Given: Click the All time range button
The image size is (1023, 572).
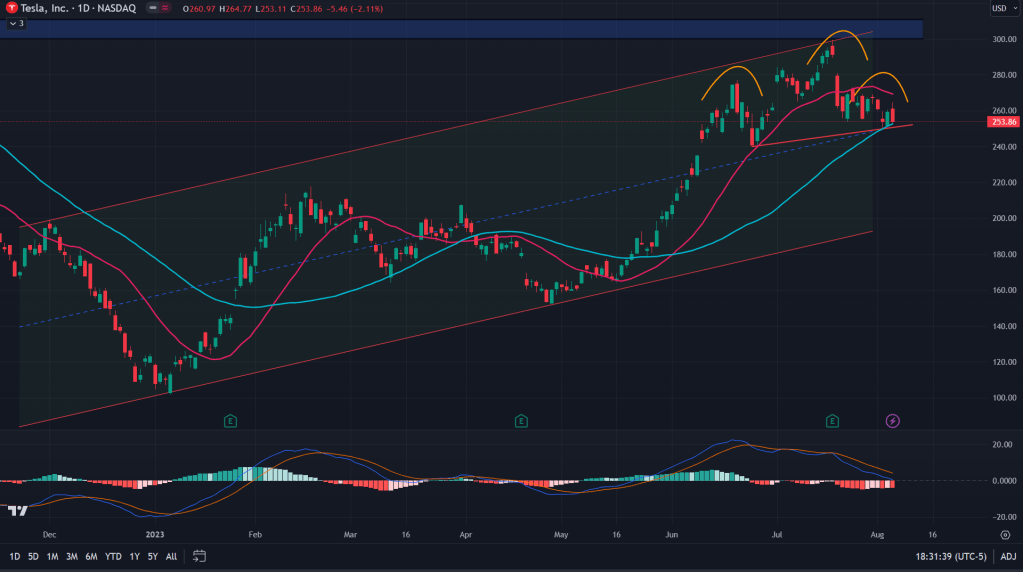Looking at the screenshot, I should pos(171,556).
